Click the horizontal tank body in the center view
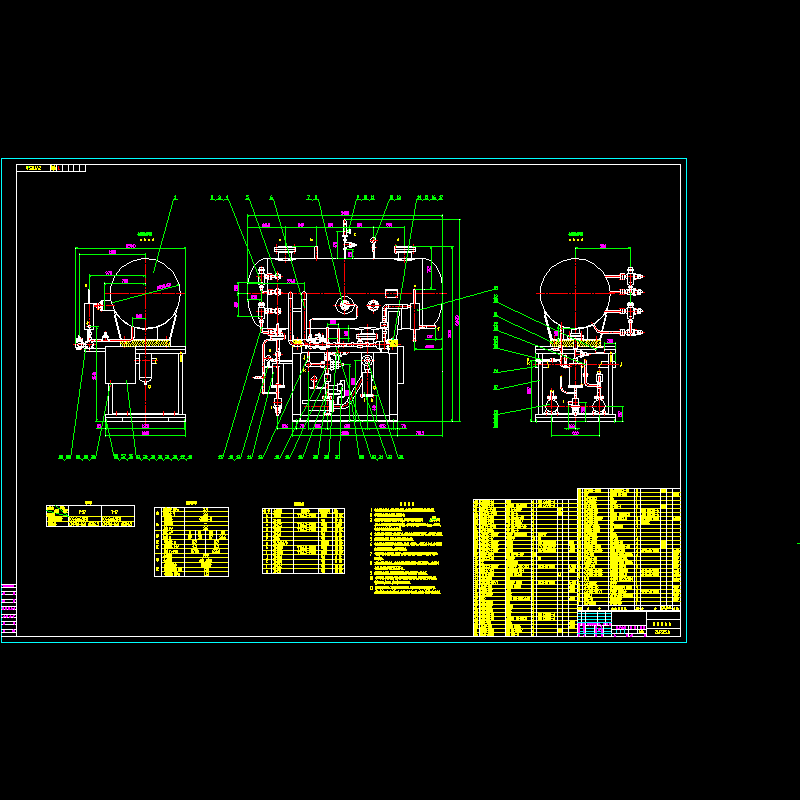 pos(345,275)
